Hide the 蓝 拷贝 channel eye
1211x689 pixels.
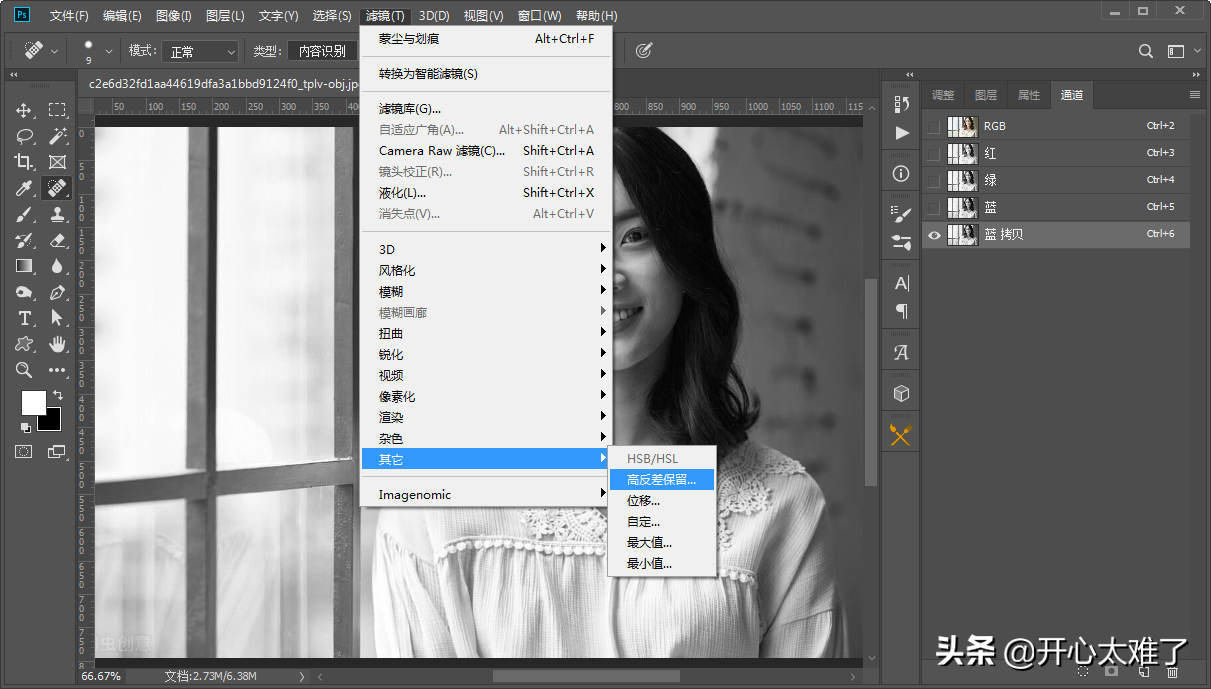pyautogui.click(x=934, y=234)
